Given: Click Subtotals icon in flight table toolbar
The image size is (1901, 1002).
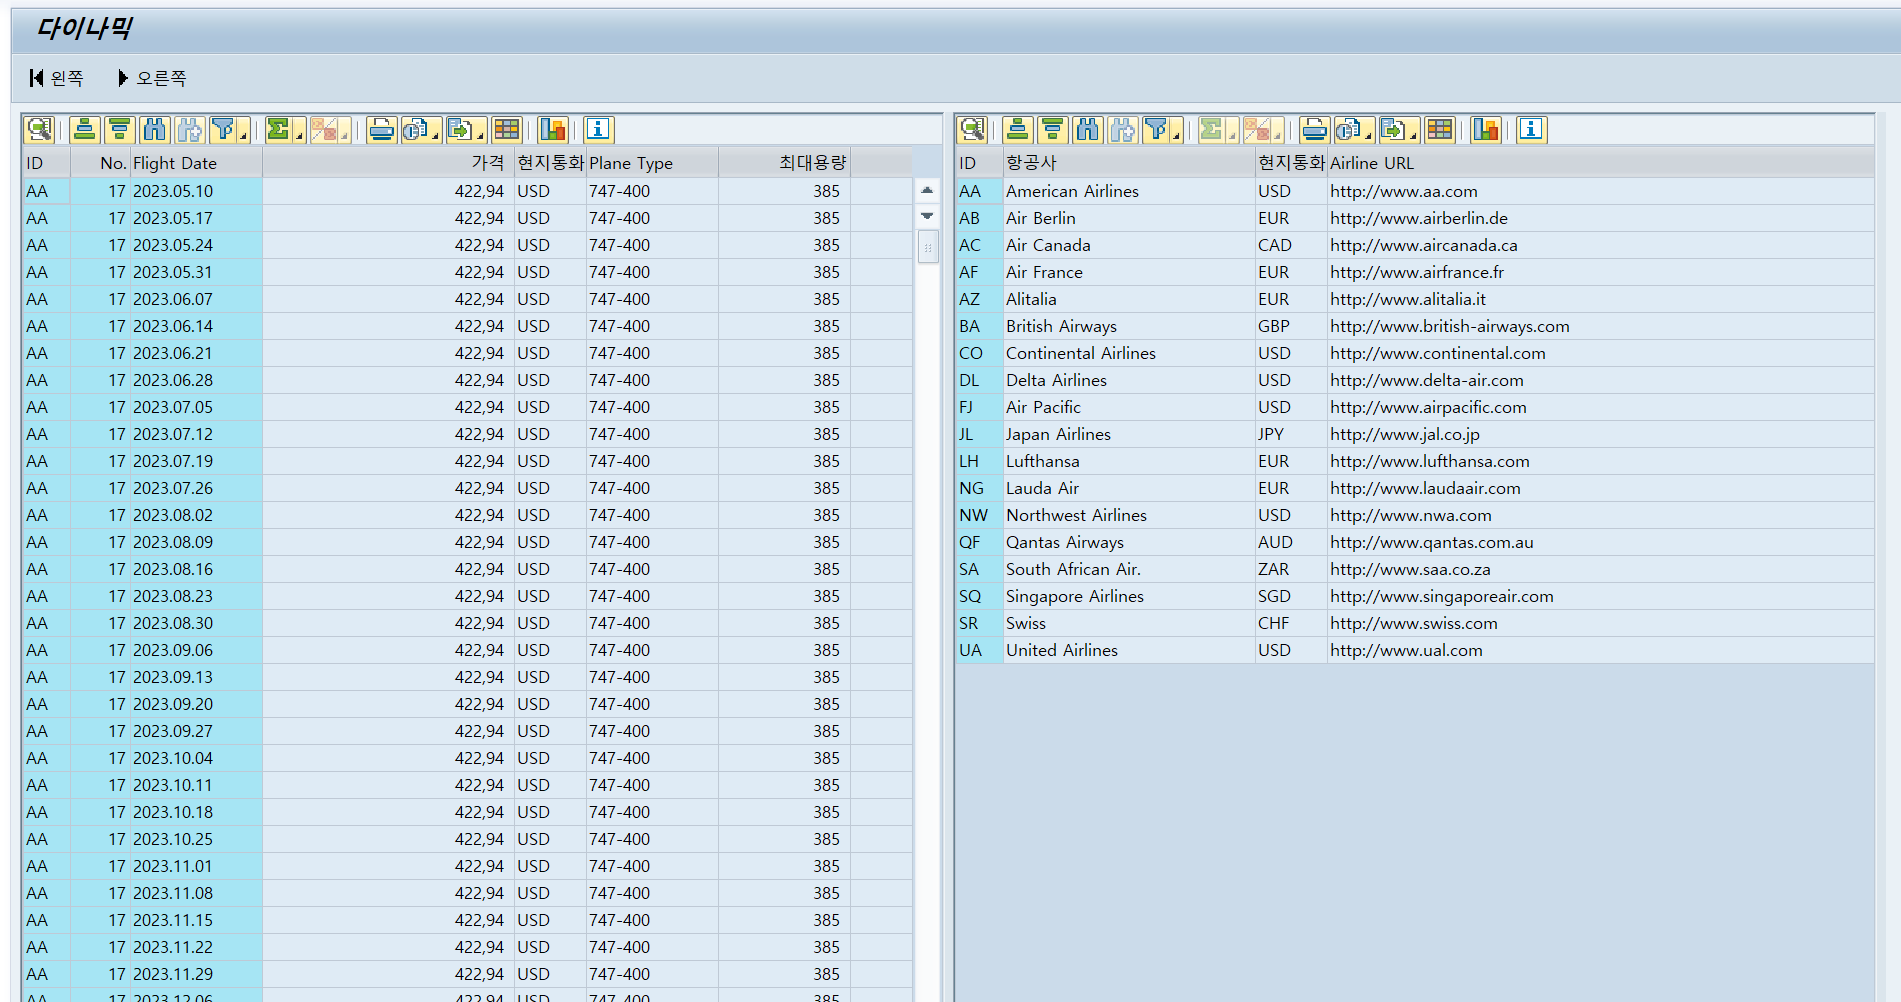Looking at the screenshot, I should coord(324,129).
